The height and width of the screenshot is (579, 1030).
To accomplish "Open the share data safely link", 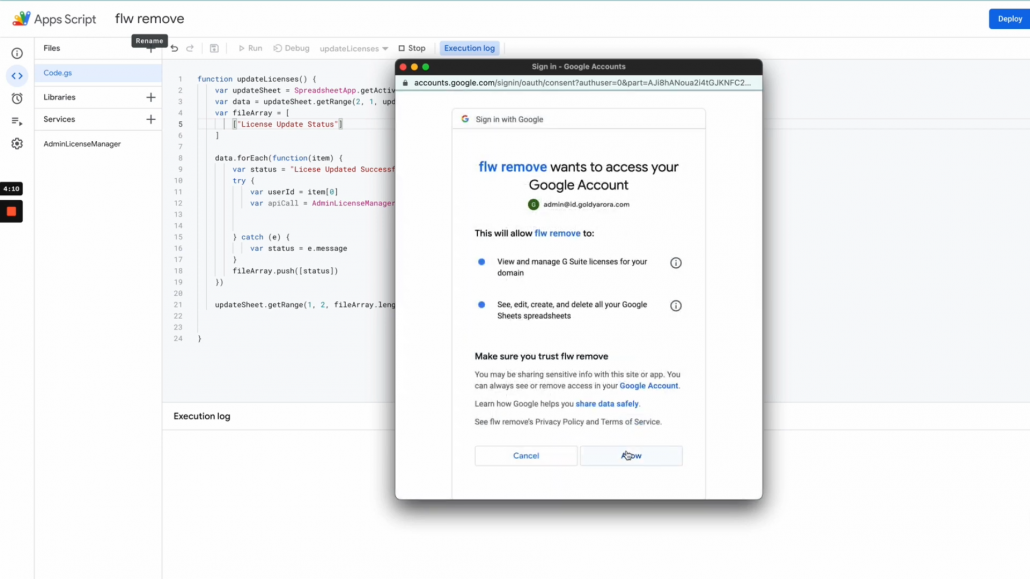I will tap(606, 404).
